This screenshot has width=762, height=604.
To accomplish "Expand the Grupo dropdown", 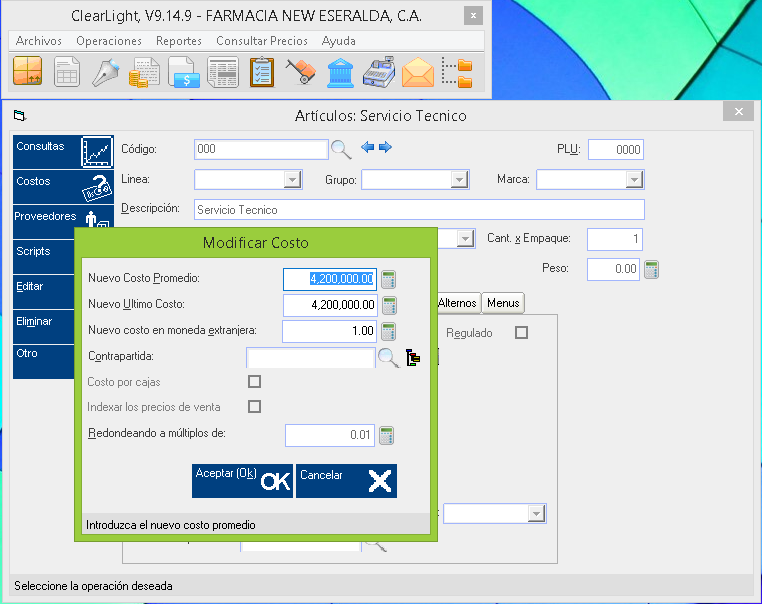I will coord(459,180).
